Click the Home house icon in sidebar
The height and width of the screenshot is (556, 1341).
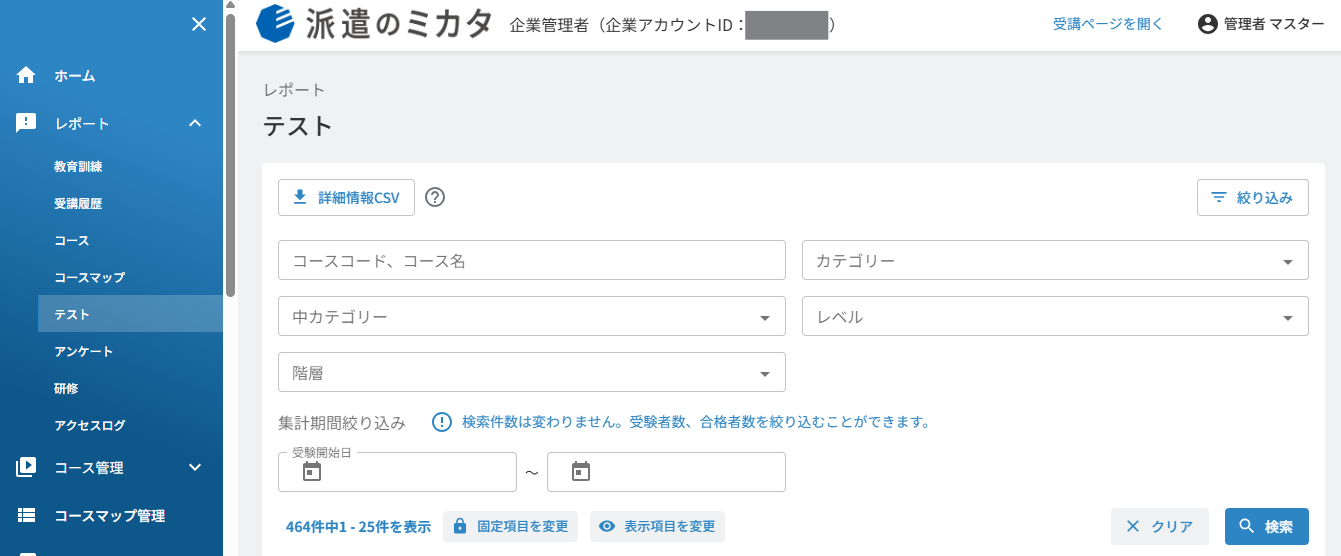[x=26, y=75]
